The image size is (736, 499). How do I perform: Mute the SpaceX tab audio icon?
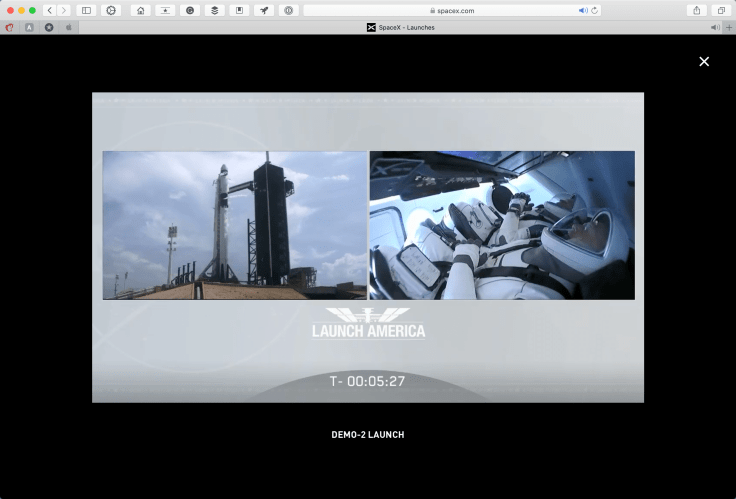(x=715, y=28)
